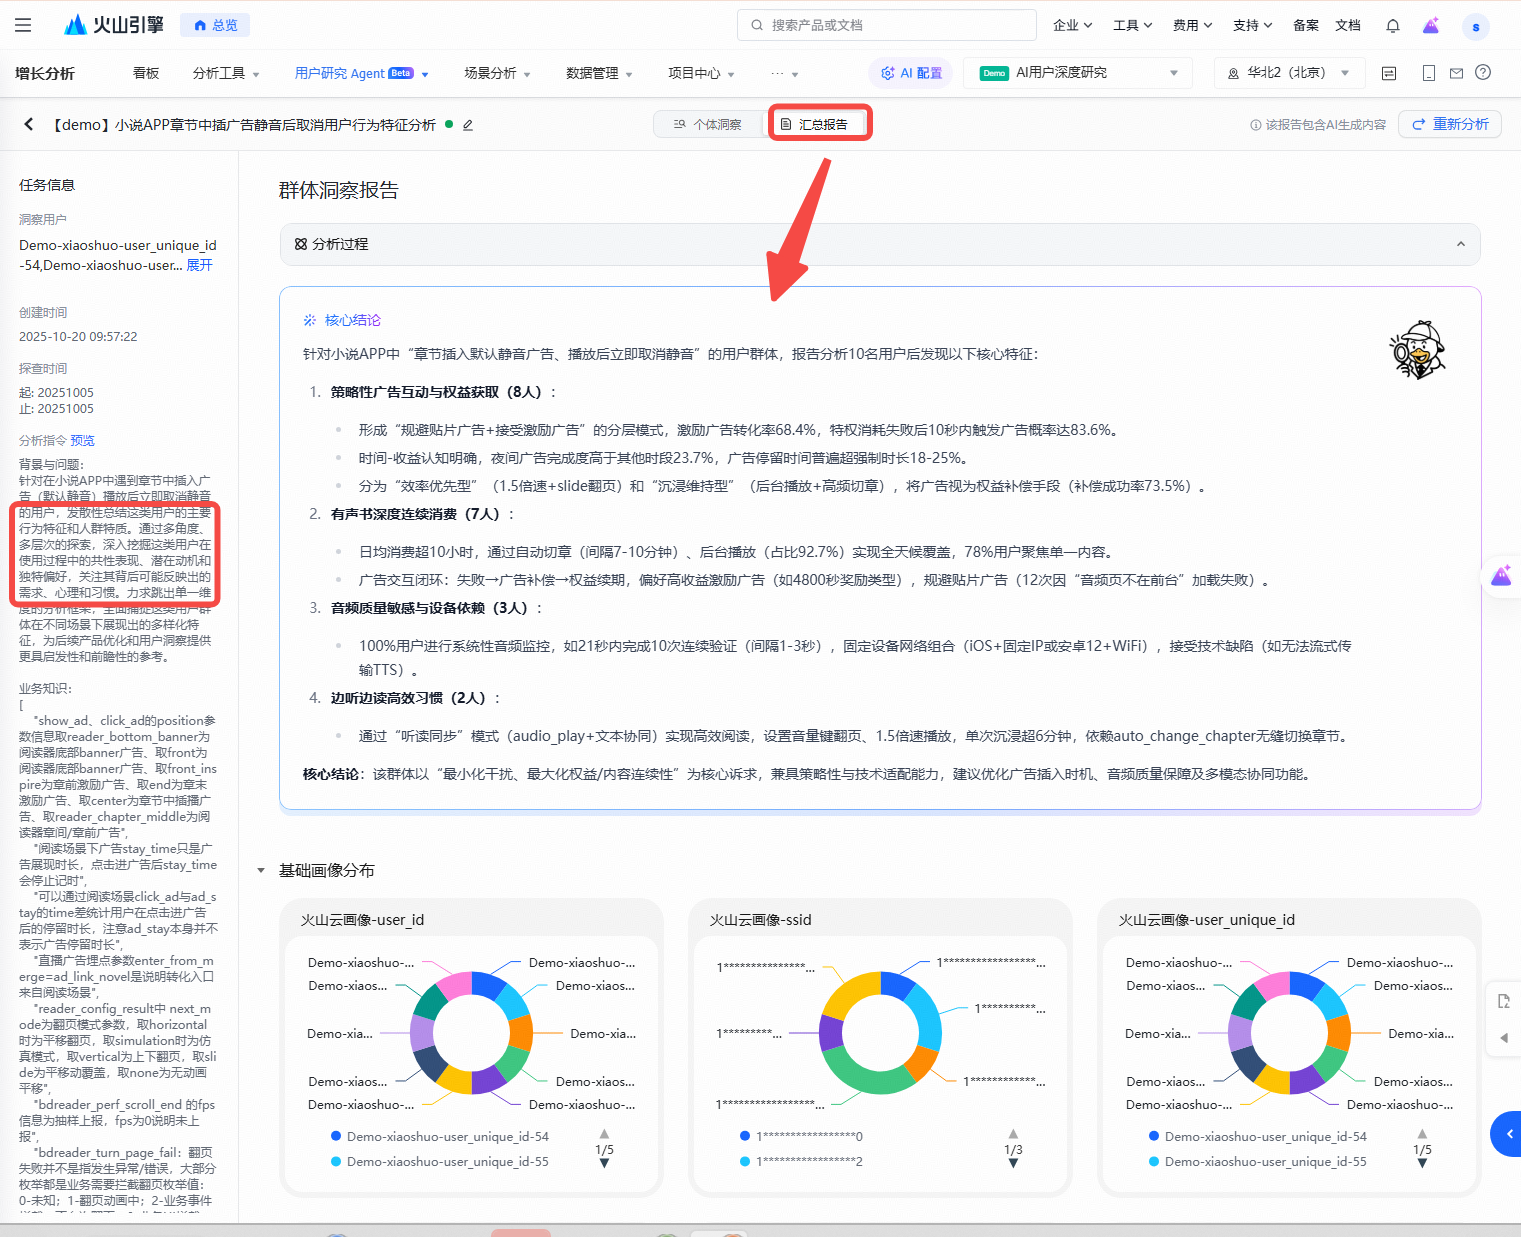This screenshot has width=1521, height=1237.
Task: Open the notification bell
Action: tap(1393, 25)
